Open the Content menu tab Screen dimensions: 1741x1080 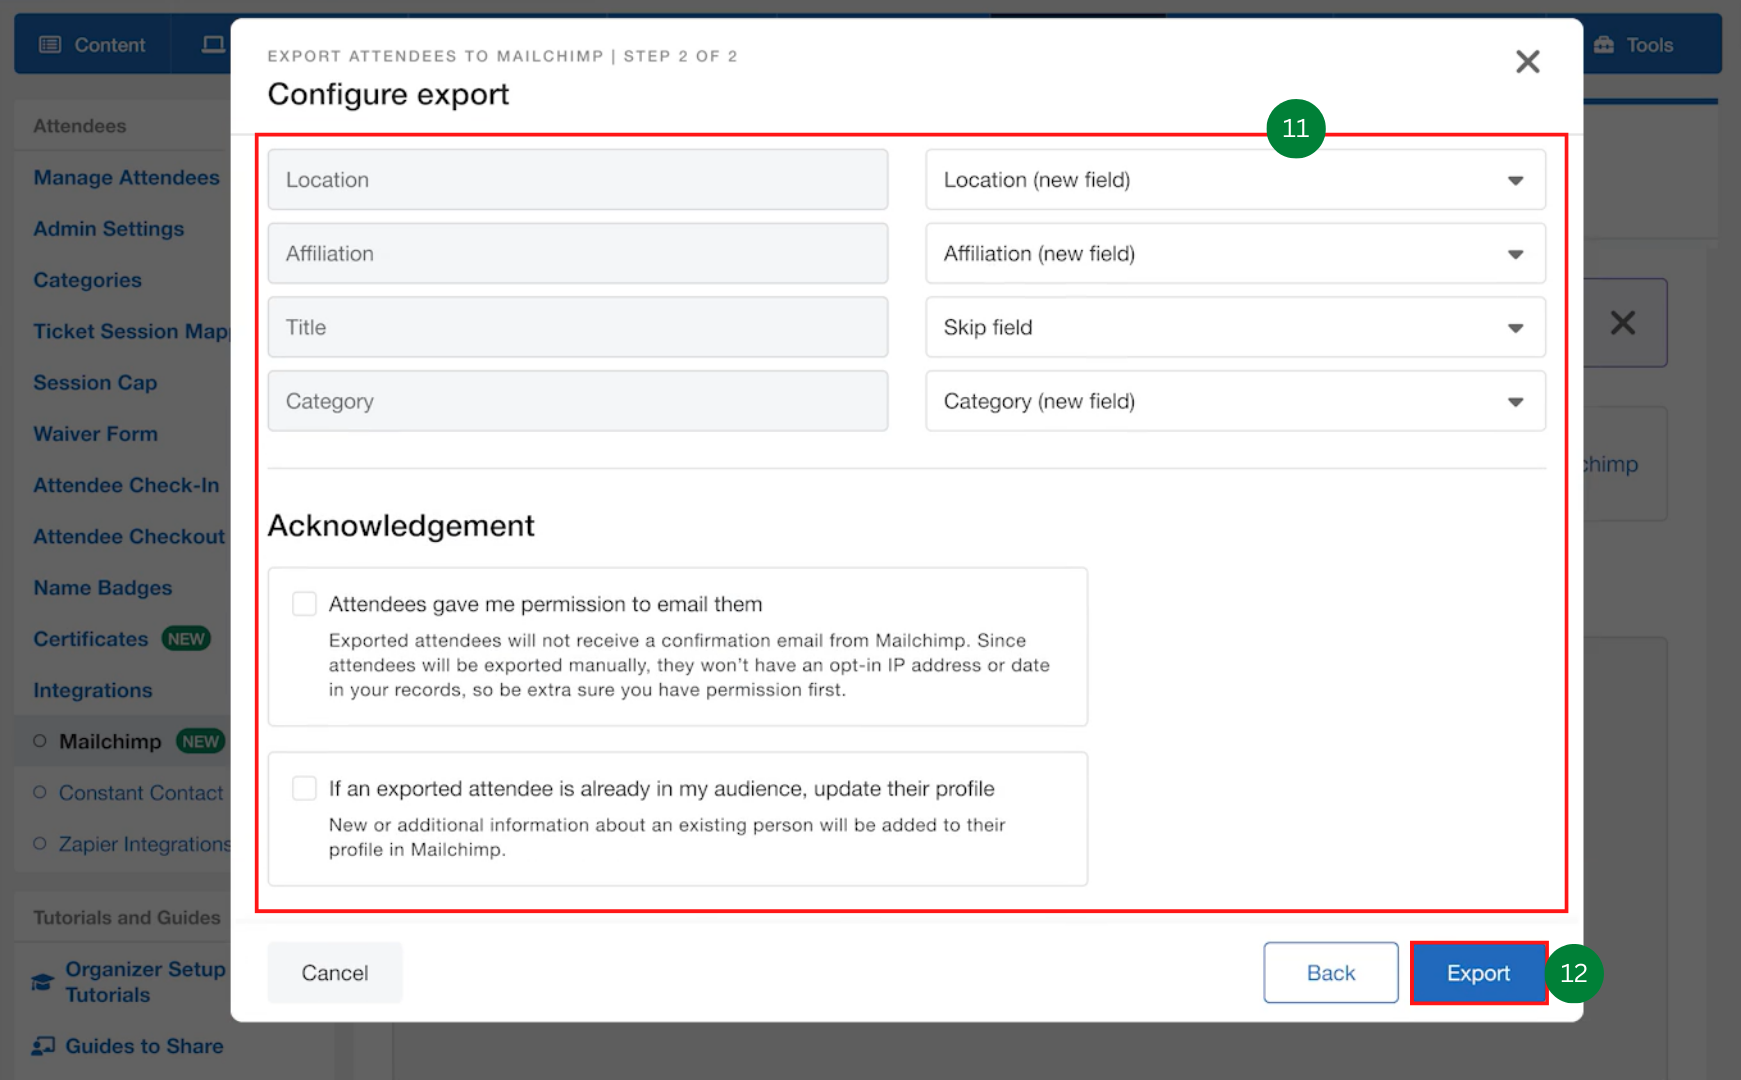(92, 45)
